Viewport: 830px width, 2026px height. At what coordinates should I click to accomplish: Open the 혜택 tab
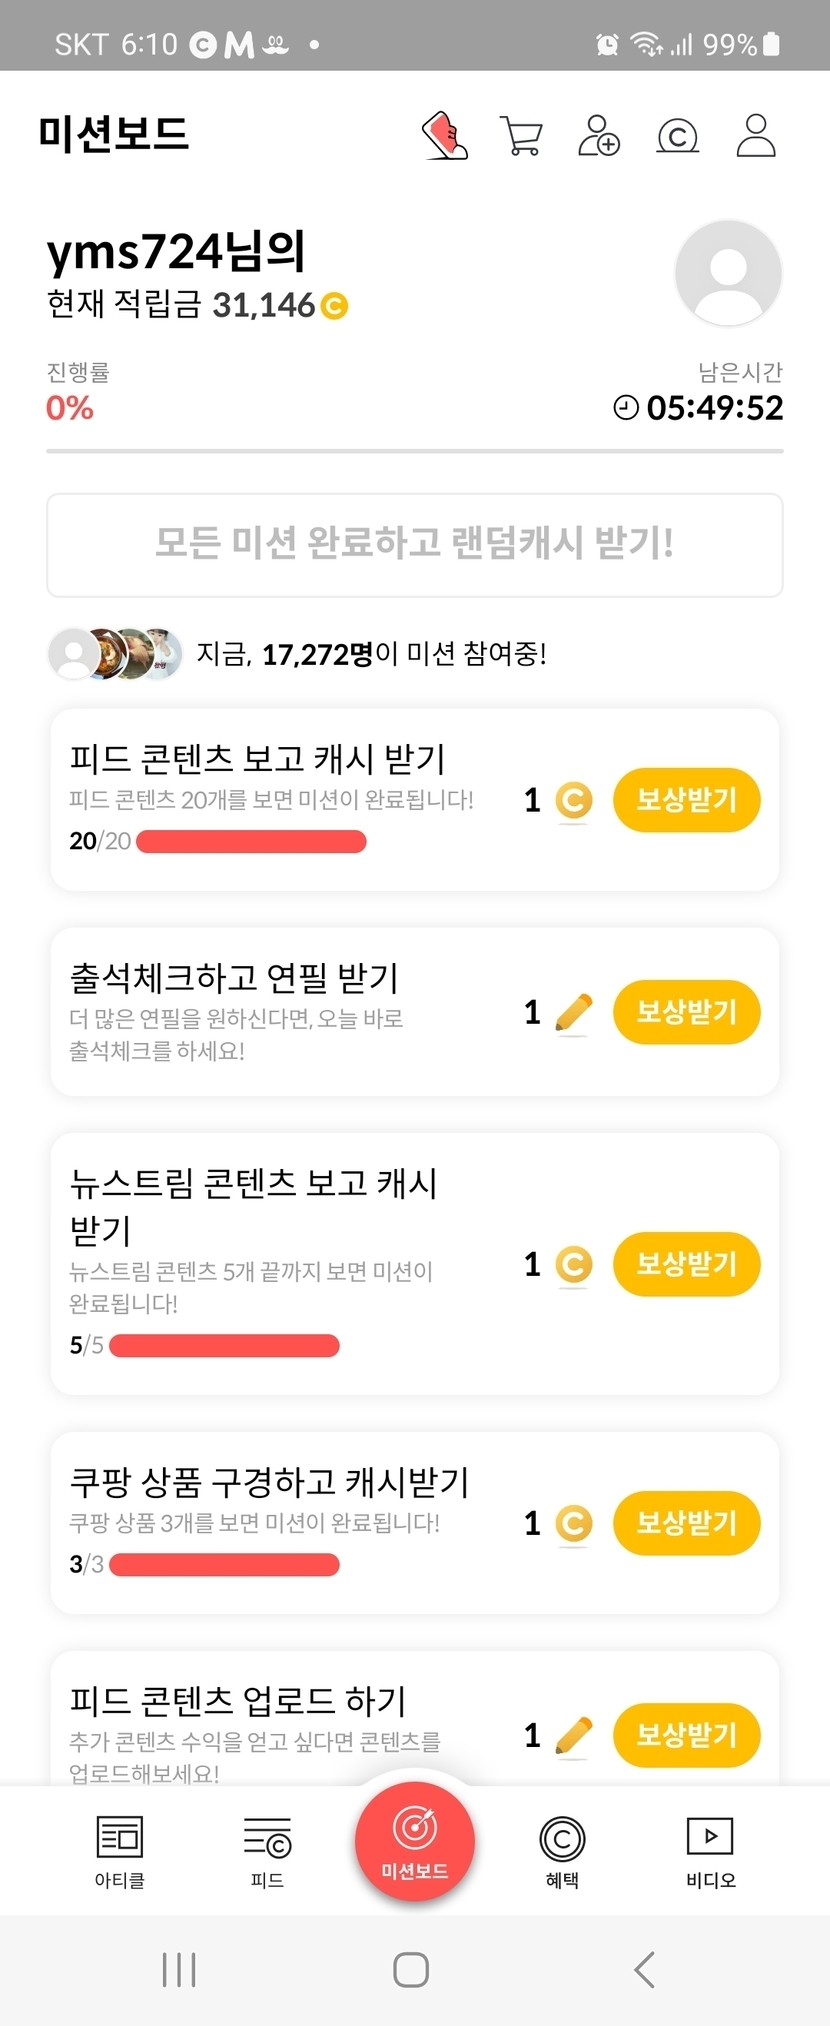[562, 1851]
